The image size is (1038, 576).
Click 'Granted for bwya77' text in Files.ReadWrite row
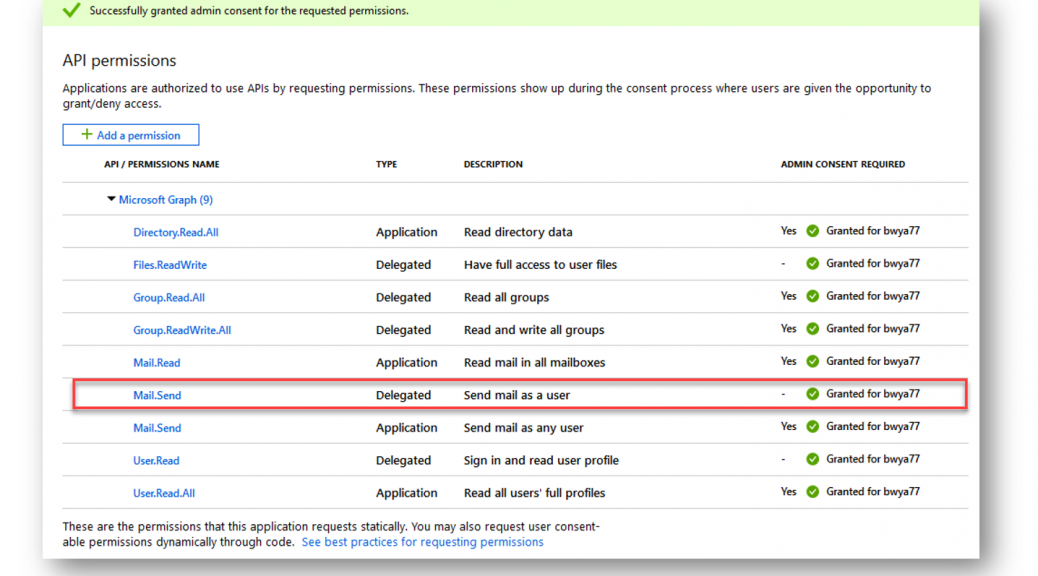coord(873,264)
